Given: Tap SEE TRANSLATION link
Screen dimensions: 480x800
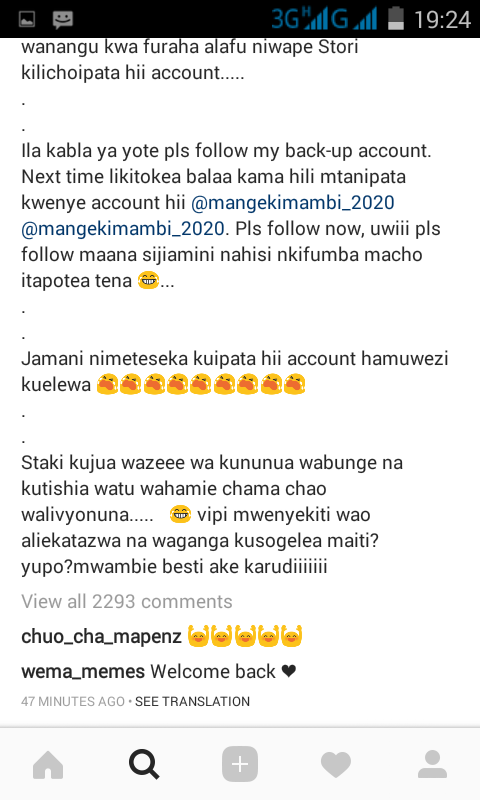Looking at the screenshot, I should [x=192, y=702].
